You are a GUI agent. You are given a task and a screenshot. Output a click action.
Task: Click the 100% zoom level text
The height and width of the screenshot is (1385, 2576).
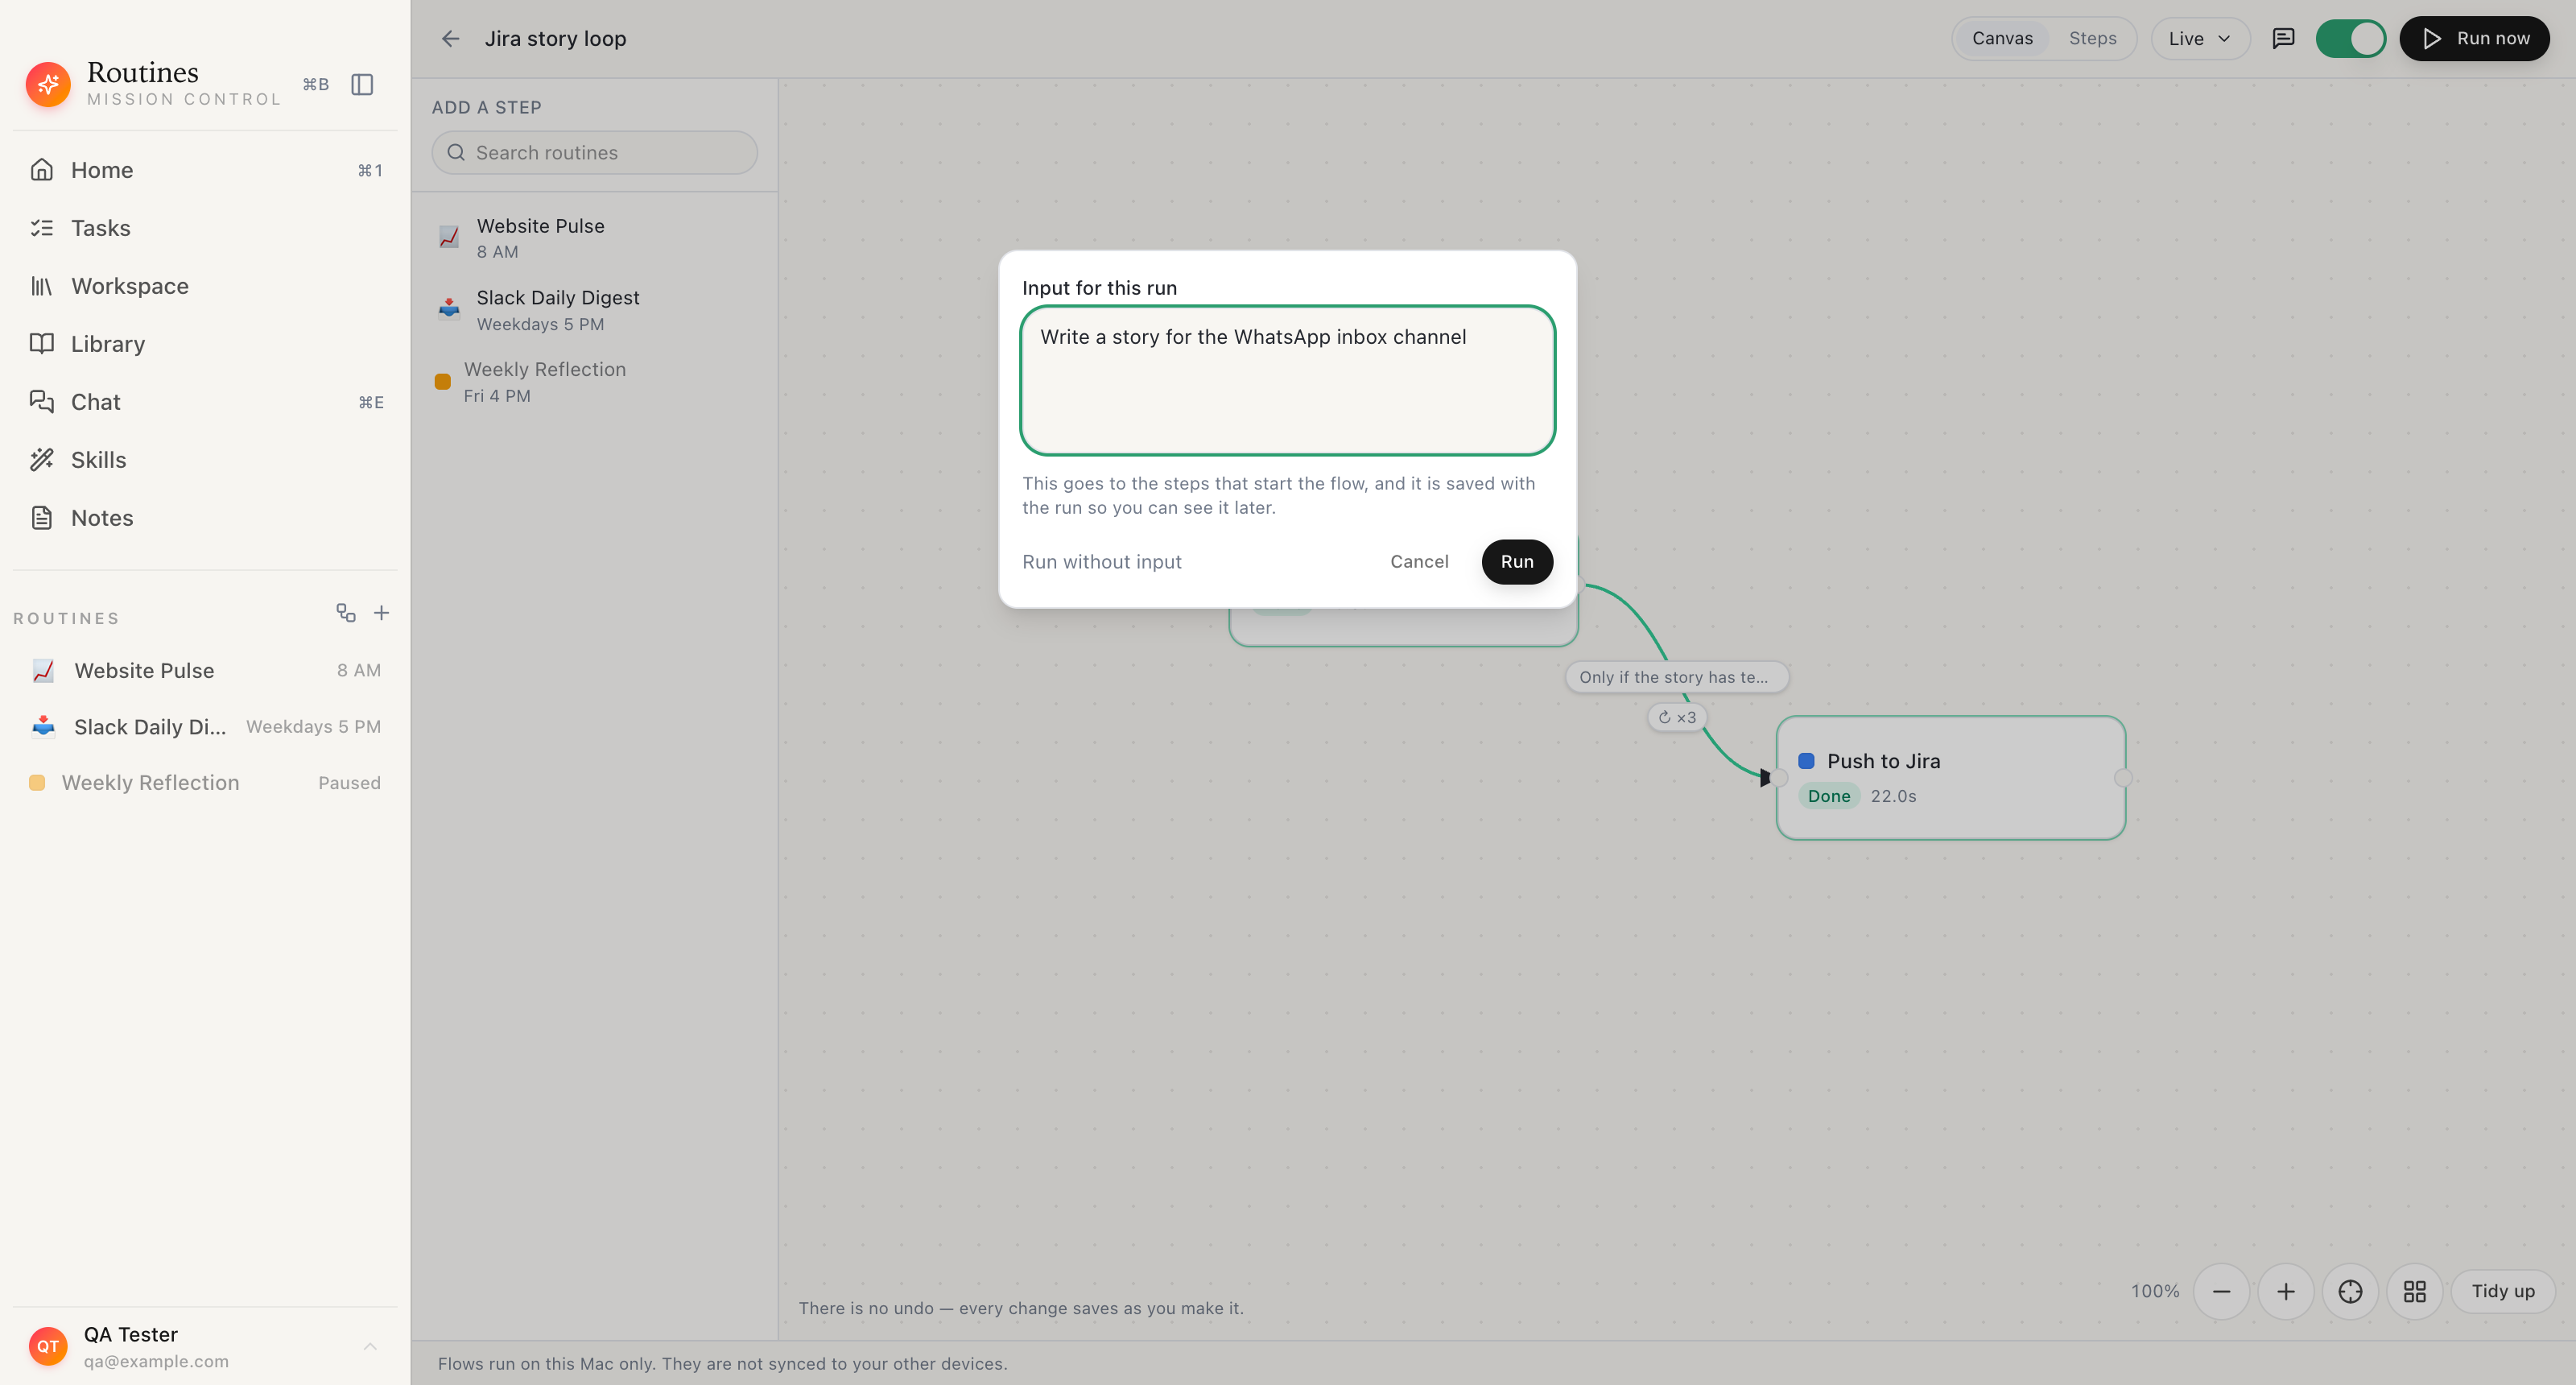coord(2154,1292)
